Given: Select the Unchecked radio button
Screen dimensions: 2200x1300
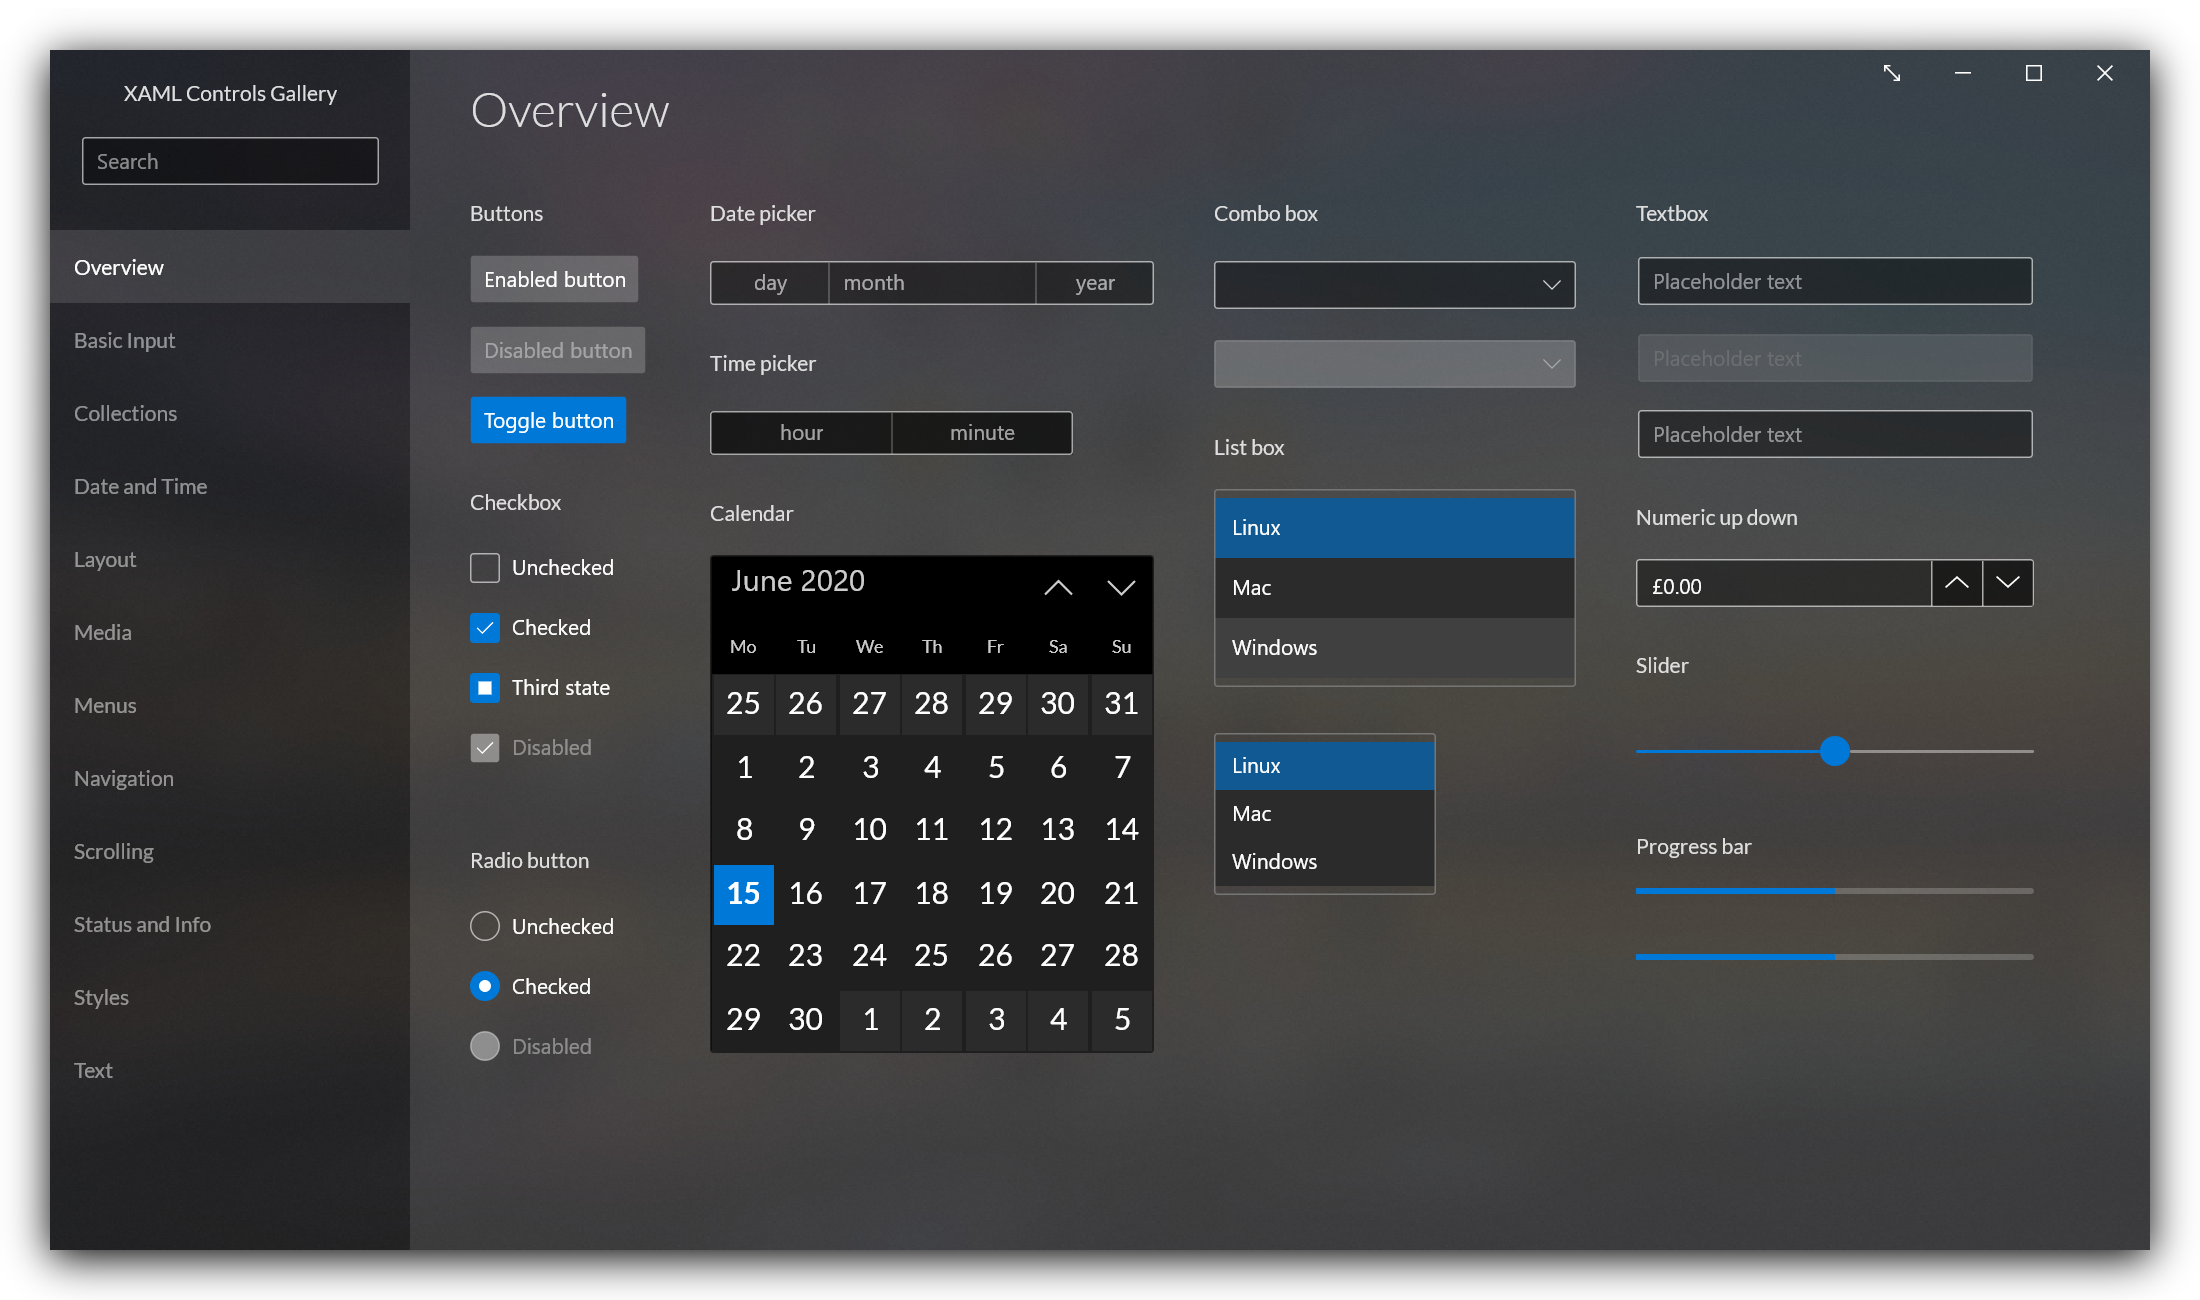Looking at the screenshot, I should pos(486,924).
